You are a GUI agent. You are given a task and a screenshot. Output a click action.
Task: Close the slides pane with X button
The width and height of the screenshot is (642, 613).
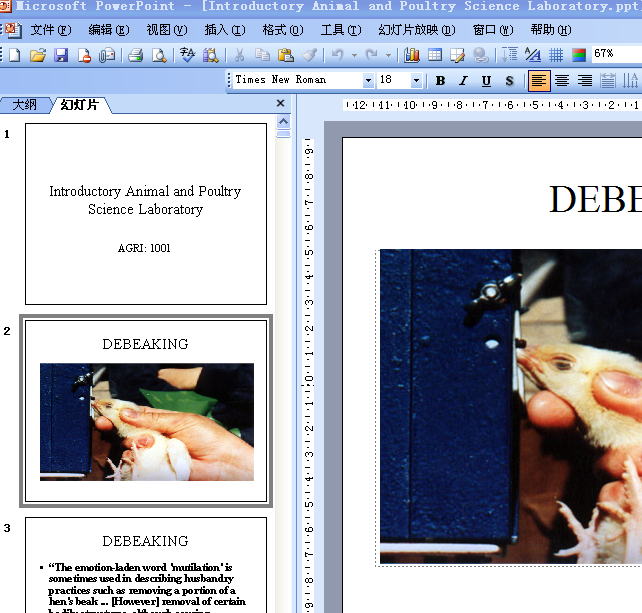(281, 103)
